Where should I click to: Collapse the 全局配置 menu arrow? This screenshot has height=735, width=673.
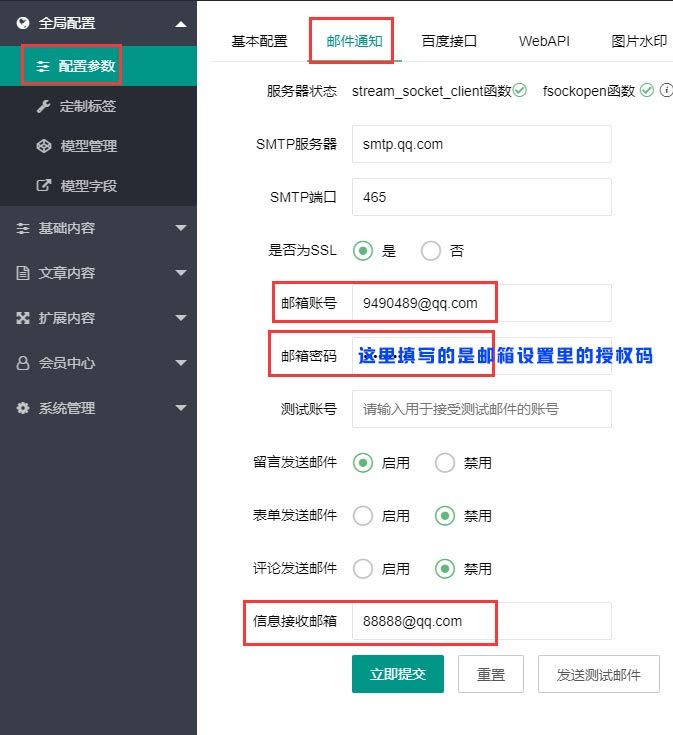[179, 23]
